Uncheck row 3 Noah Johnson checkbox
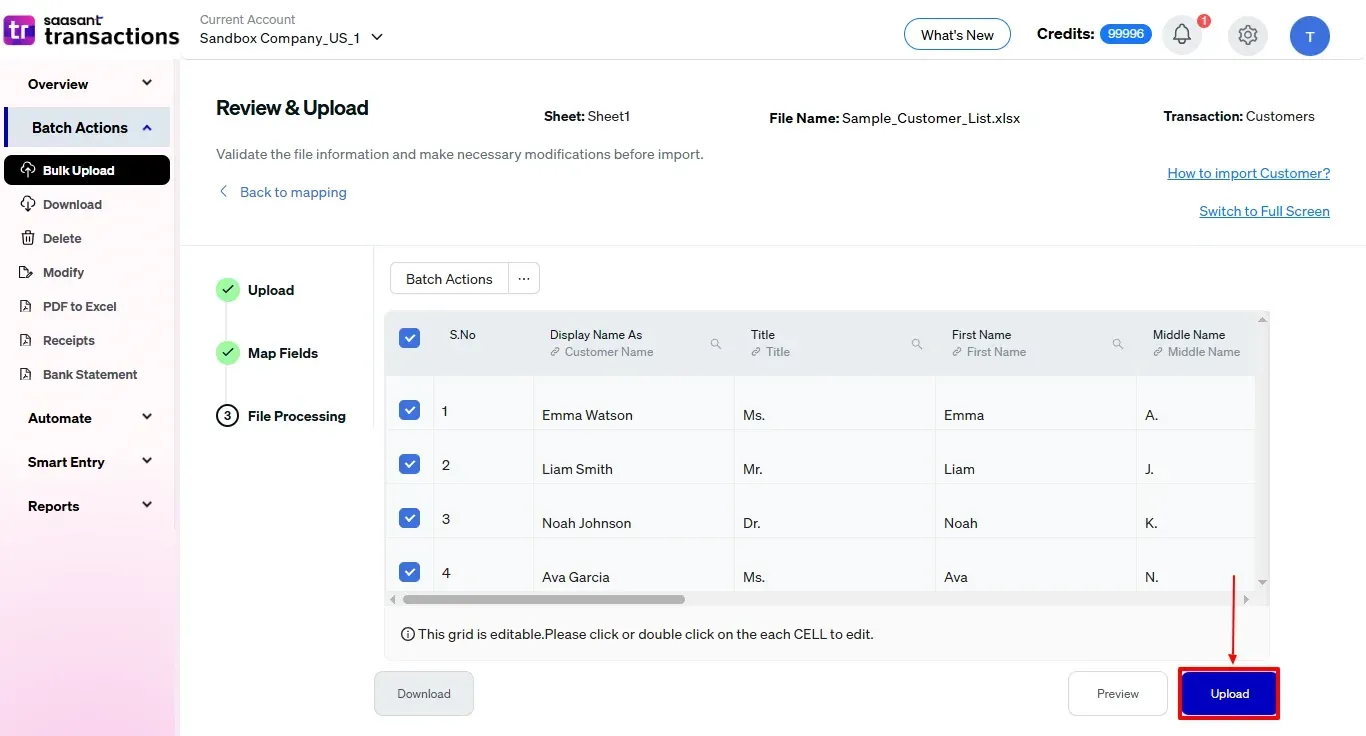 coord(409,518)
